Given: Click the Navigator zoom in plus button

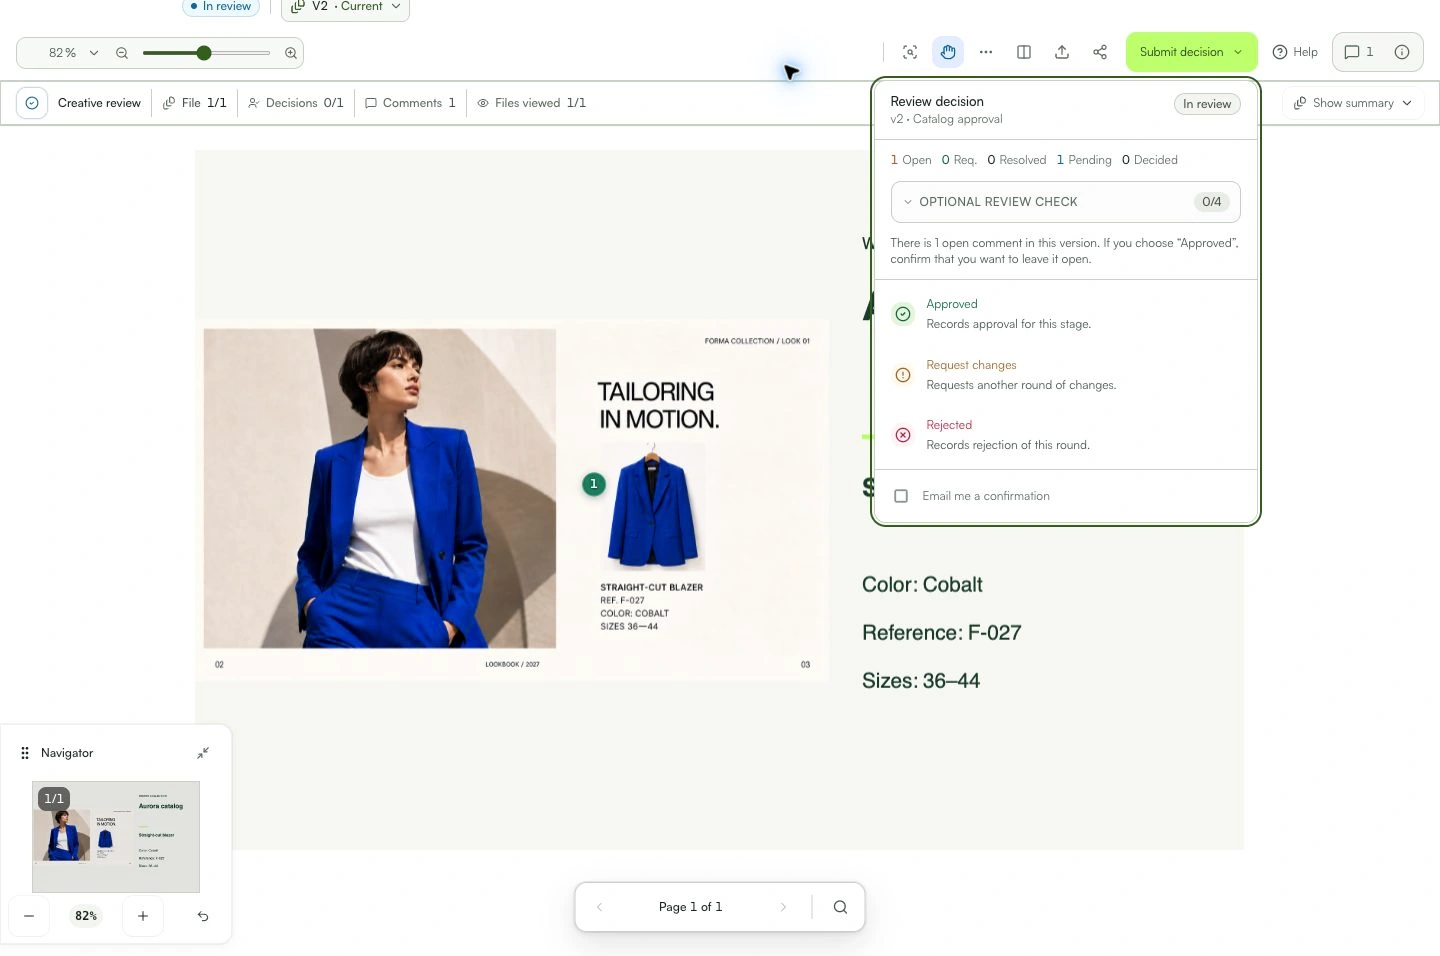Looking at the screenshot, I should coord(143,916).
